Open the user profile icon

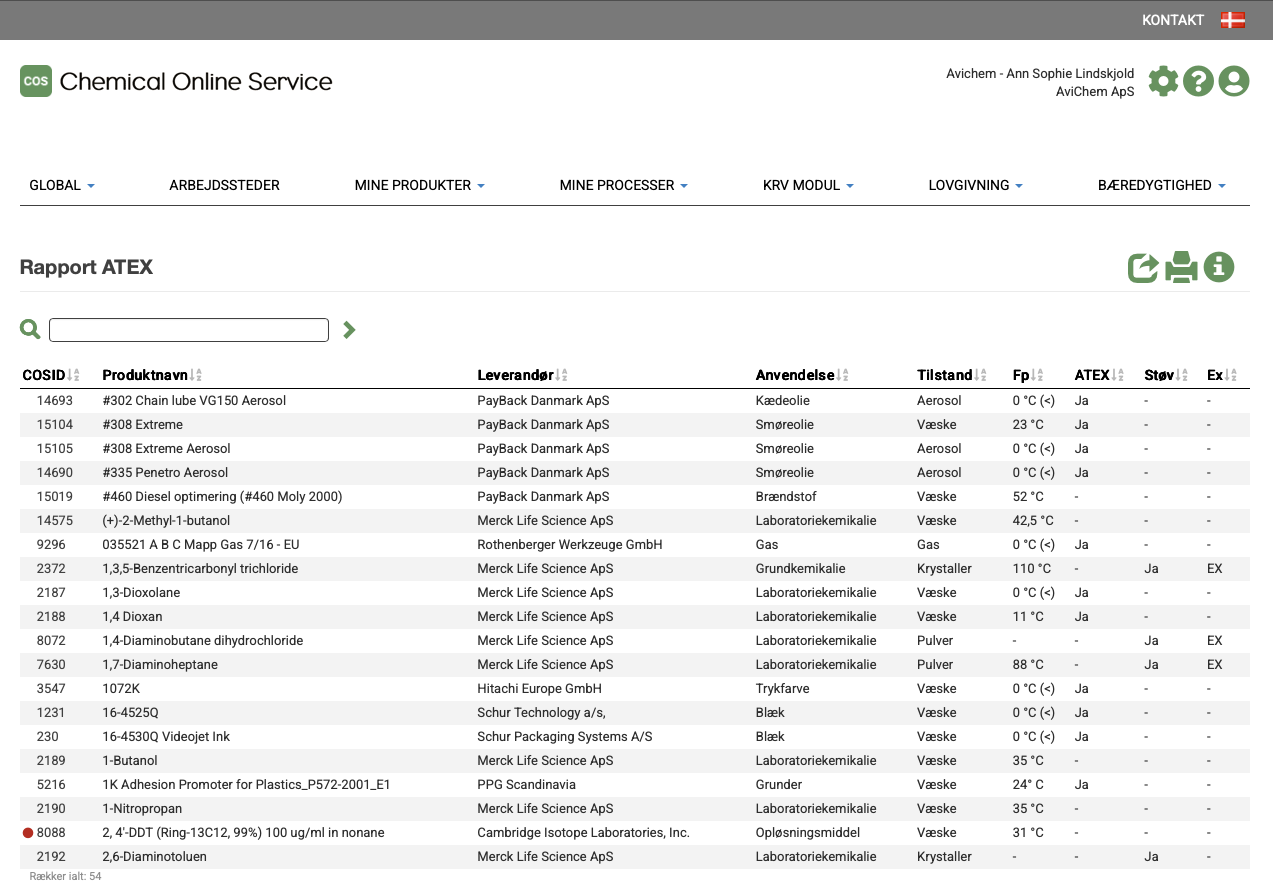click(1234, 81)
